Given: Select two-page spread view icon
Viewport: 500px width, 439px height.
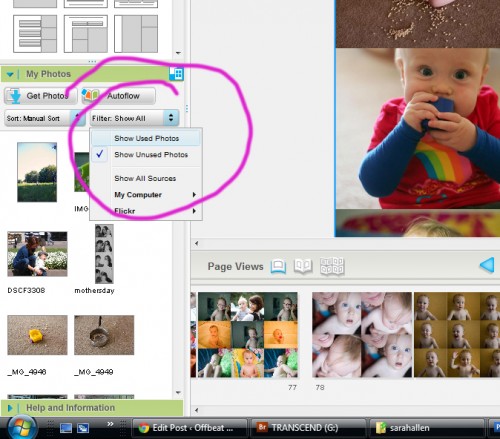Looking at the screenshot, I should [x=303, y=266].
